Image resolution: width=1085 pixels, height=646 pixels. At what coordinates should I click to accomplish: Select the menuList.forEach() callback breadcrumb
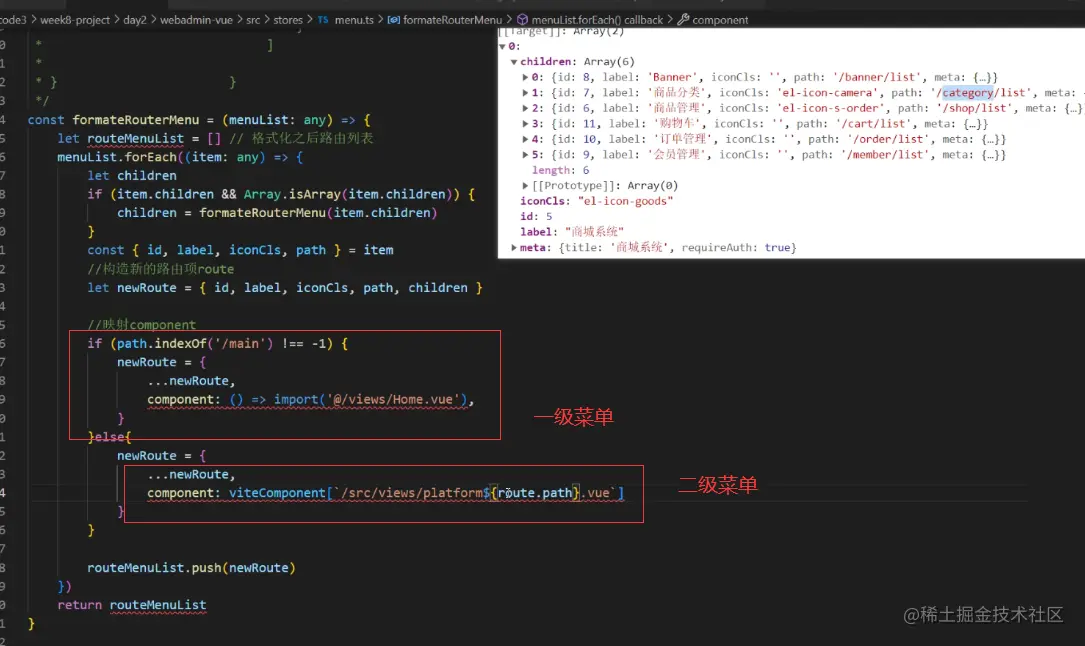point(597,20)
